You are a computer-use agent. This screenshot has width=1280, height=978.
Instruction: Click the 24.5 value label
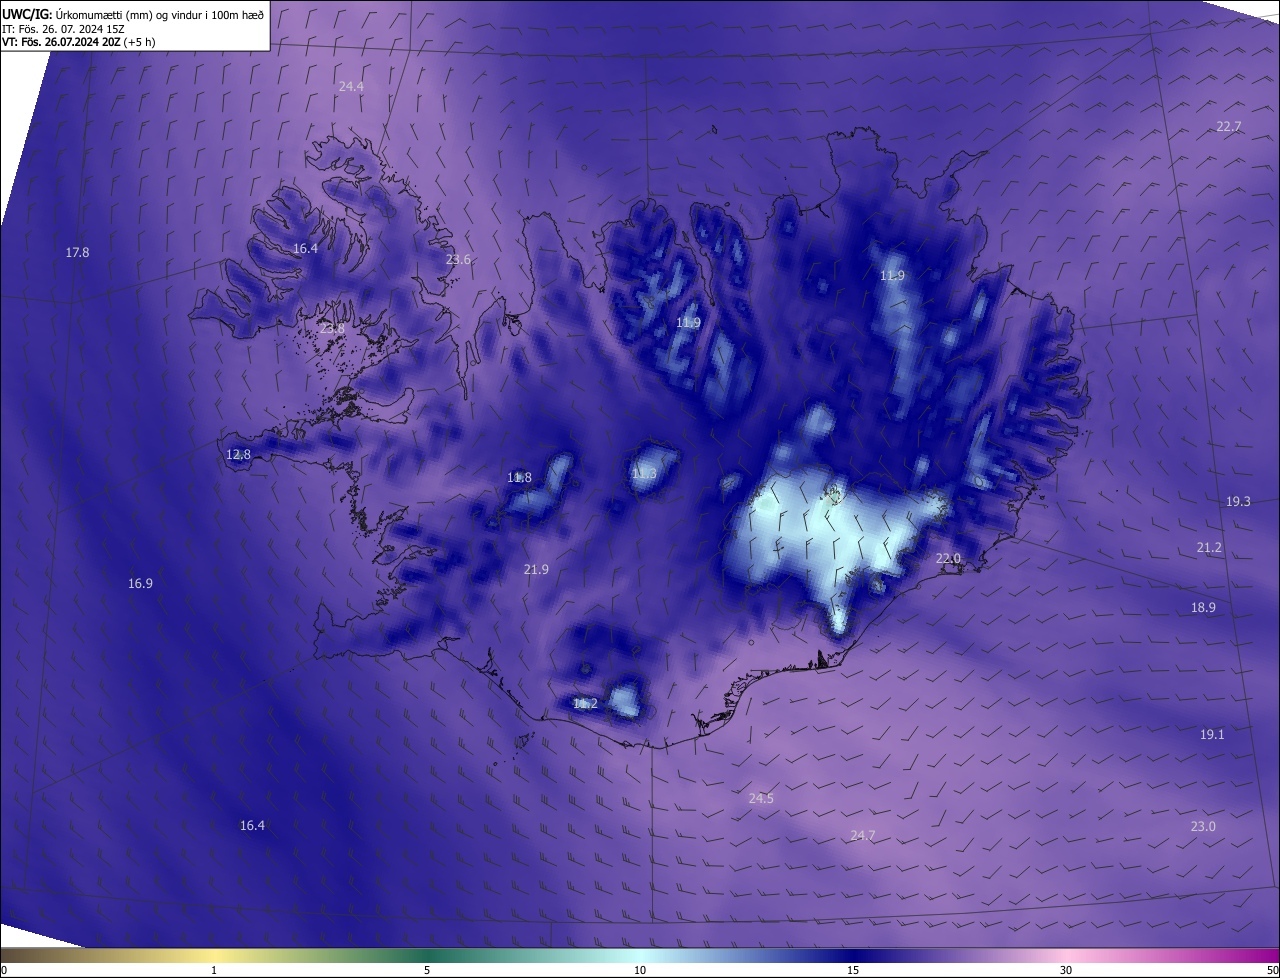tap(761, 799)
